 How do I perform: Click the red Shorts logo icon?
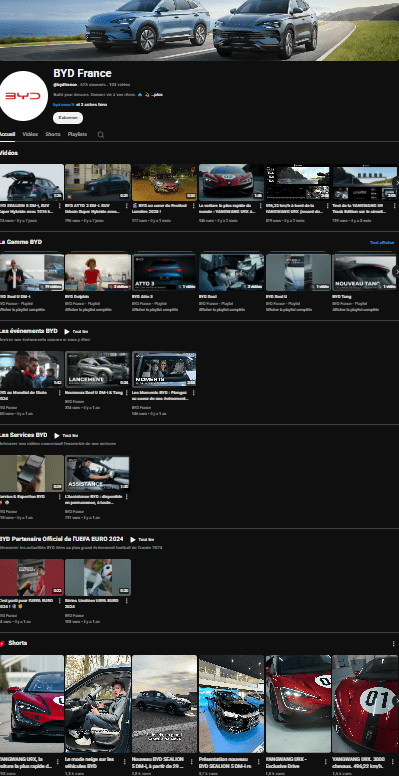[x=2, y=643]
